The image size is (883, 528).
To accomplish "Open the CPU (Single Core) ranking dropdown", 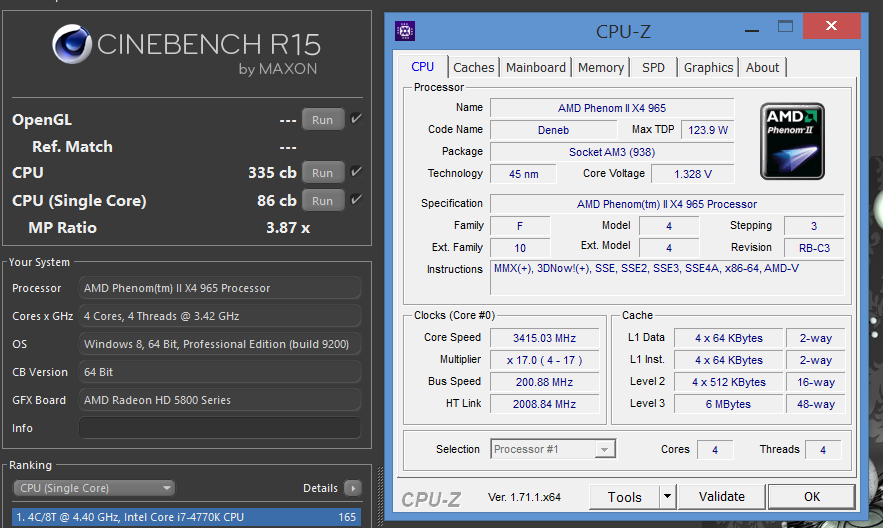I will pos(94,488).
